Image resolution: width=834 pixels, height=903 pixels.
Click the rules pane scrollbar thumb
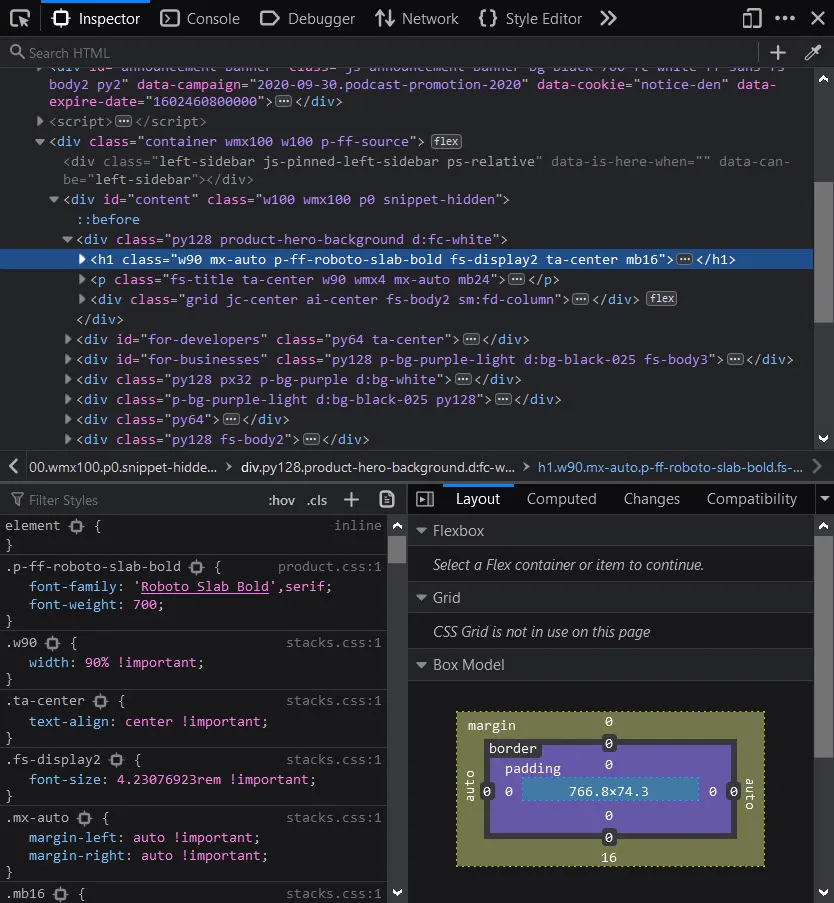point(397,549)
